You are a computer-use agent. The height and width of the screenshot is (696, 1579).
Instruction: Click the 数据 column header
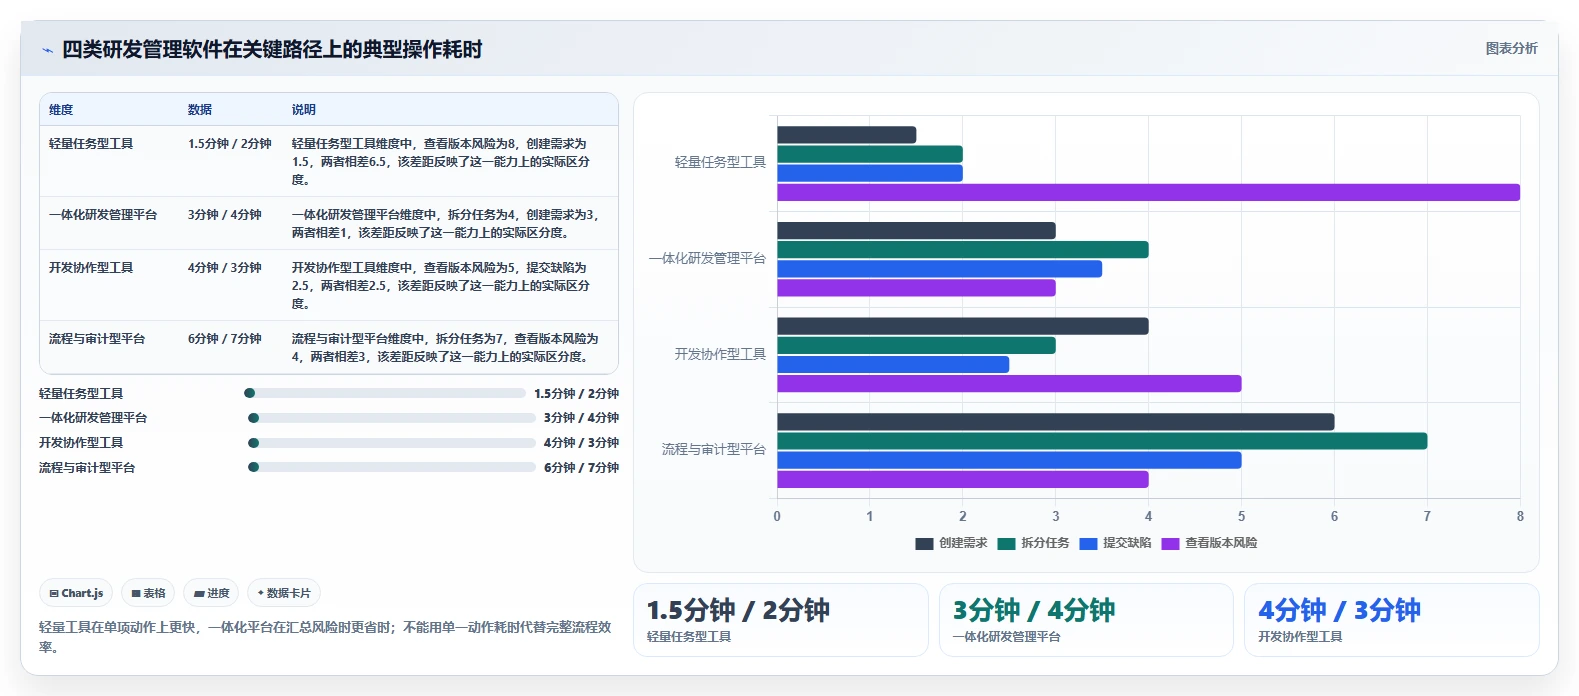point(200,110)
